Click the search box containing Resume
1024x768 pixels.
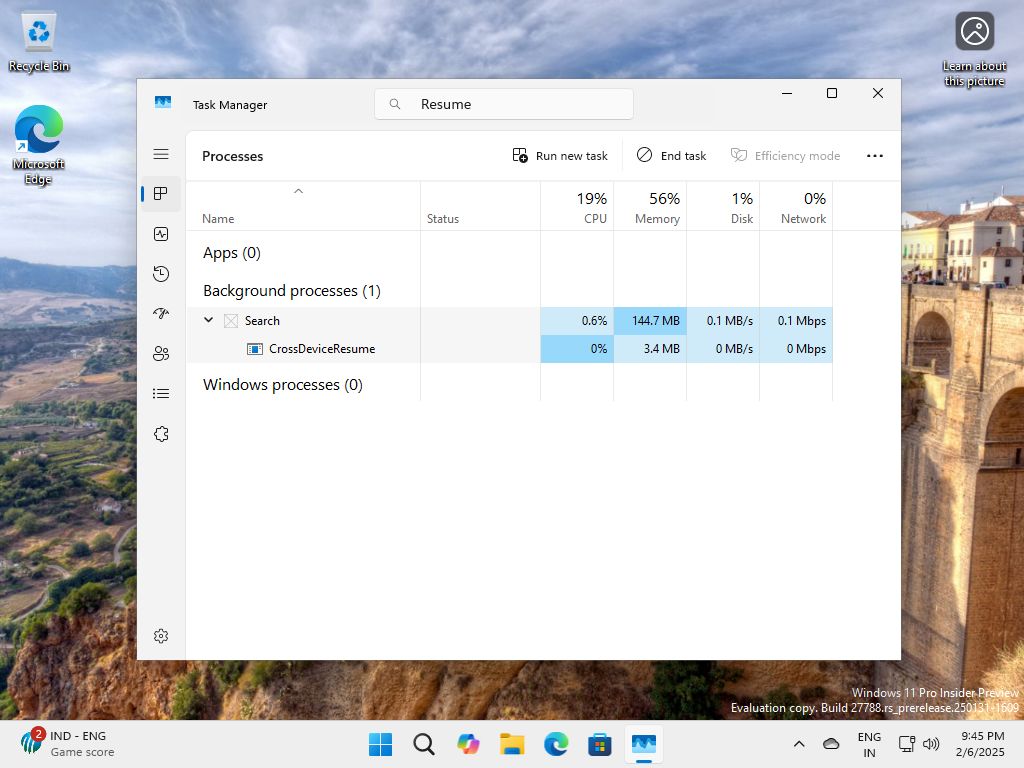click(503, 104)
